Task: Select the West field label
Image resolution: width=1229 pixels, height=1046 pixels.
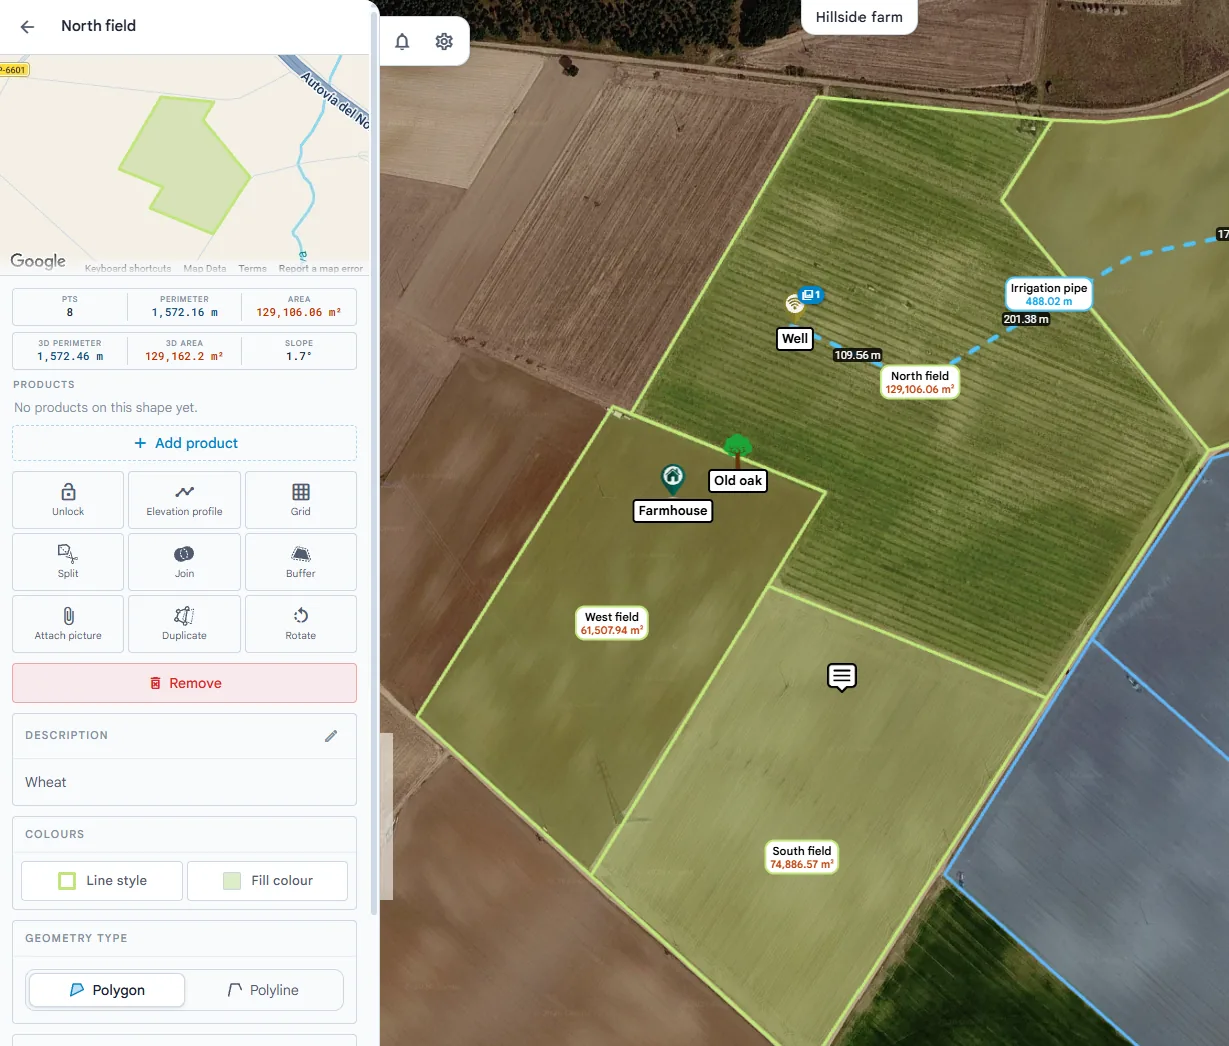Action: point(612,623)
